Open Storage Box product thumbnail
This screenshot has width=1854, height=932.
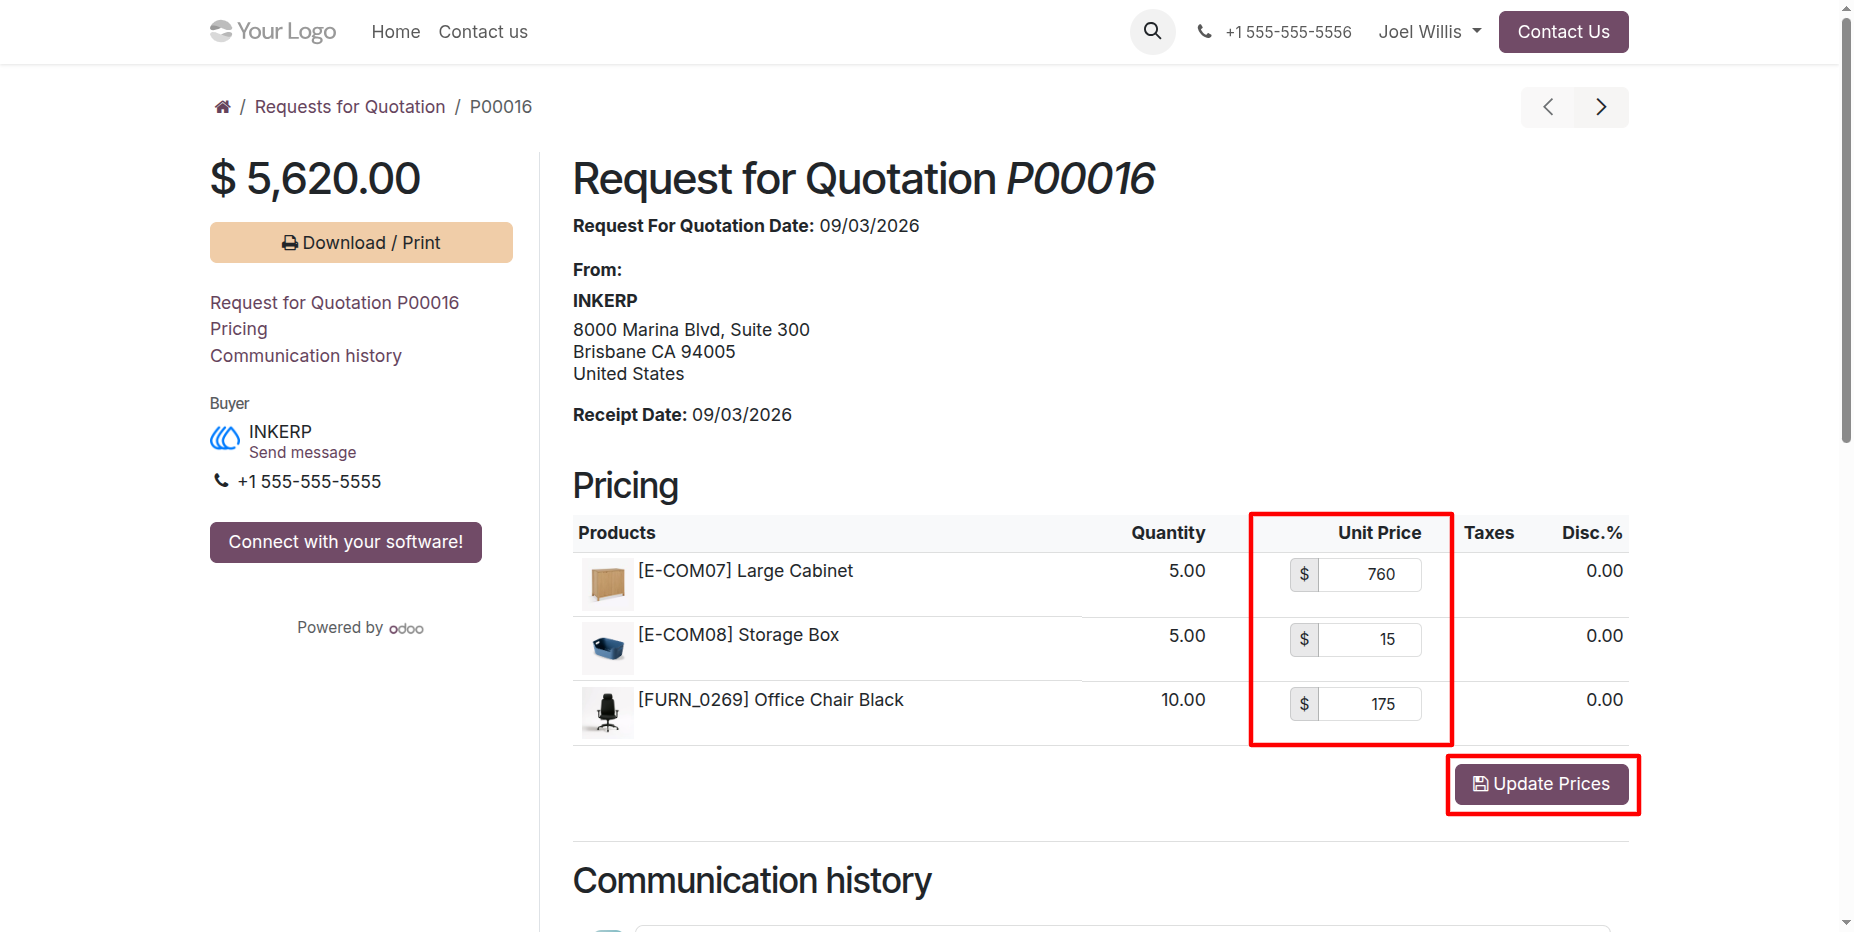tap(607, 648)
